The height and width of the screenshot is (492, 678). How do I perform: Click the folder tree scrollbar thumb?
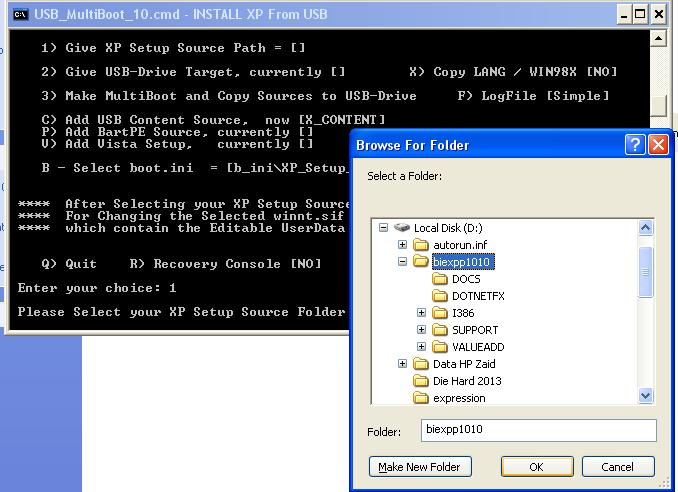point(646,272)
